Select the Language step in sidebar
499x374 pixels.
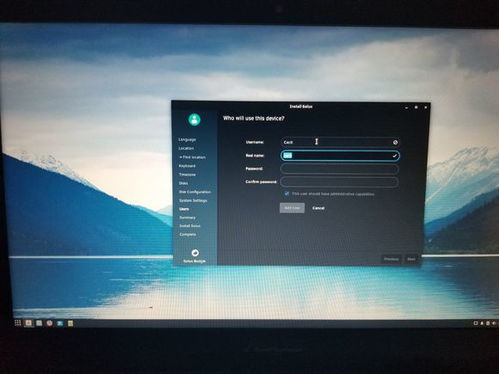click(187, 139)
